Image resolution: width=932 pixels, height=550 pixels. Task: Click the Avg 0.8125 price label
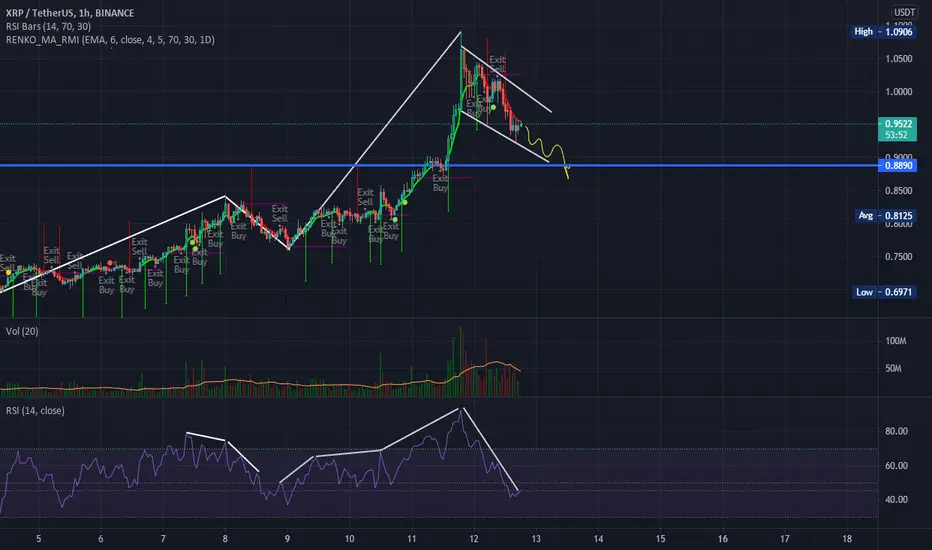[885, 215]
